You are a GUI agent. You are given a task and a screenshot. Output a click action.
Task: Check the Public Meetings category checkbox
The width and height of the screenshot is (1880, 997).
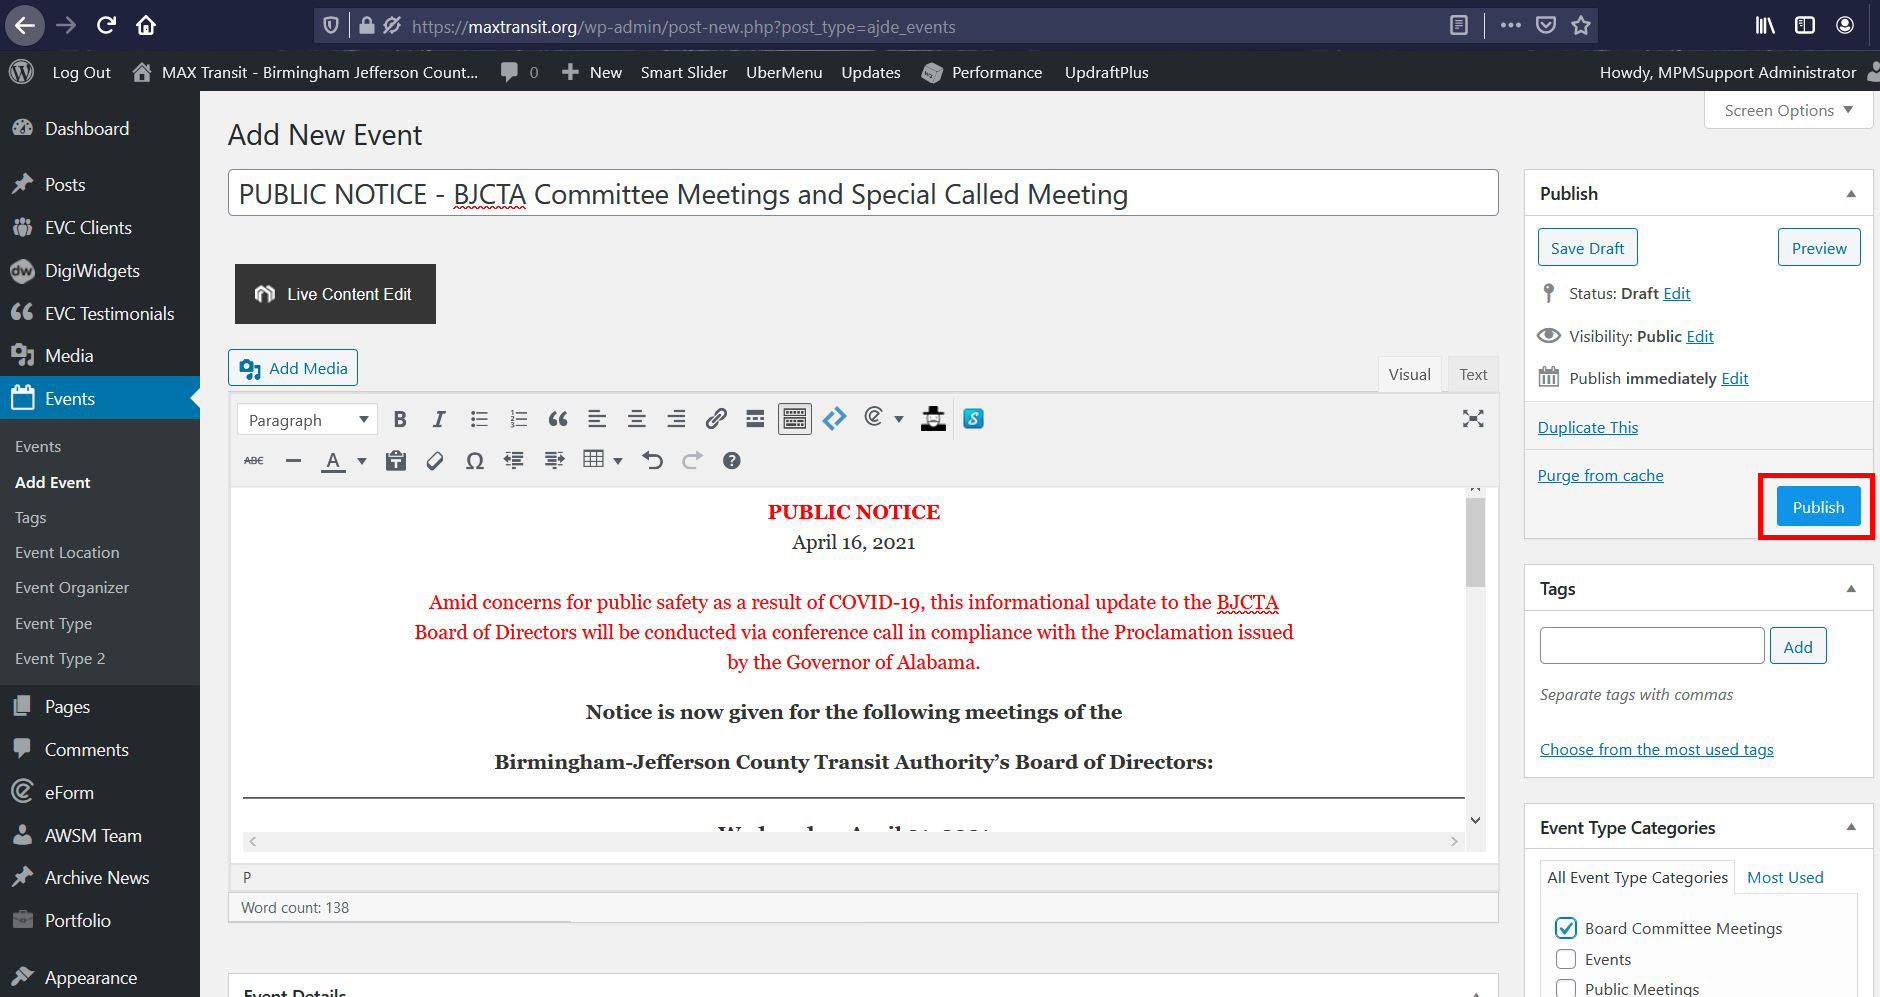[x=1566, y=988]
